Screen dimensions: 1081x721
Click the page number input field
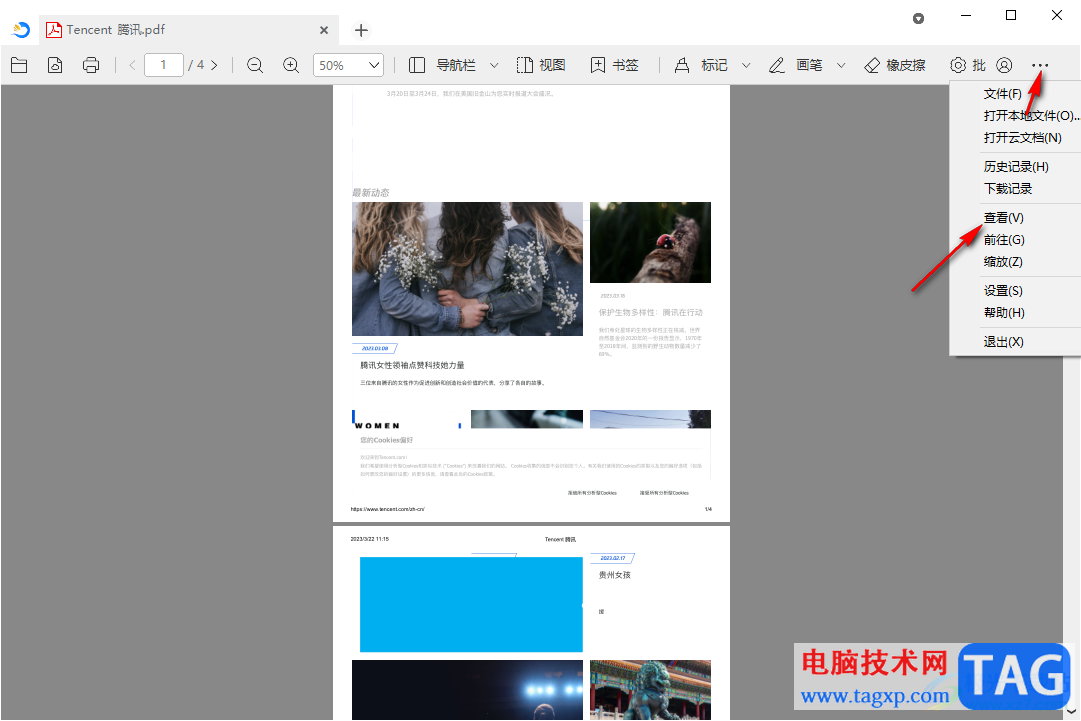click(163, 65)
